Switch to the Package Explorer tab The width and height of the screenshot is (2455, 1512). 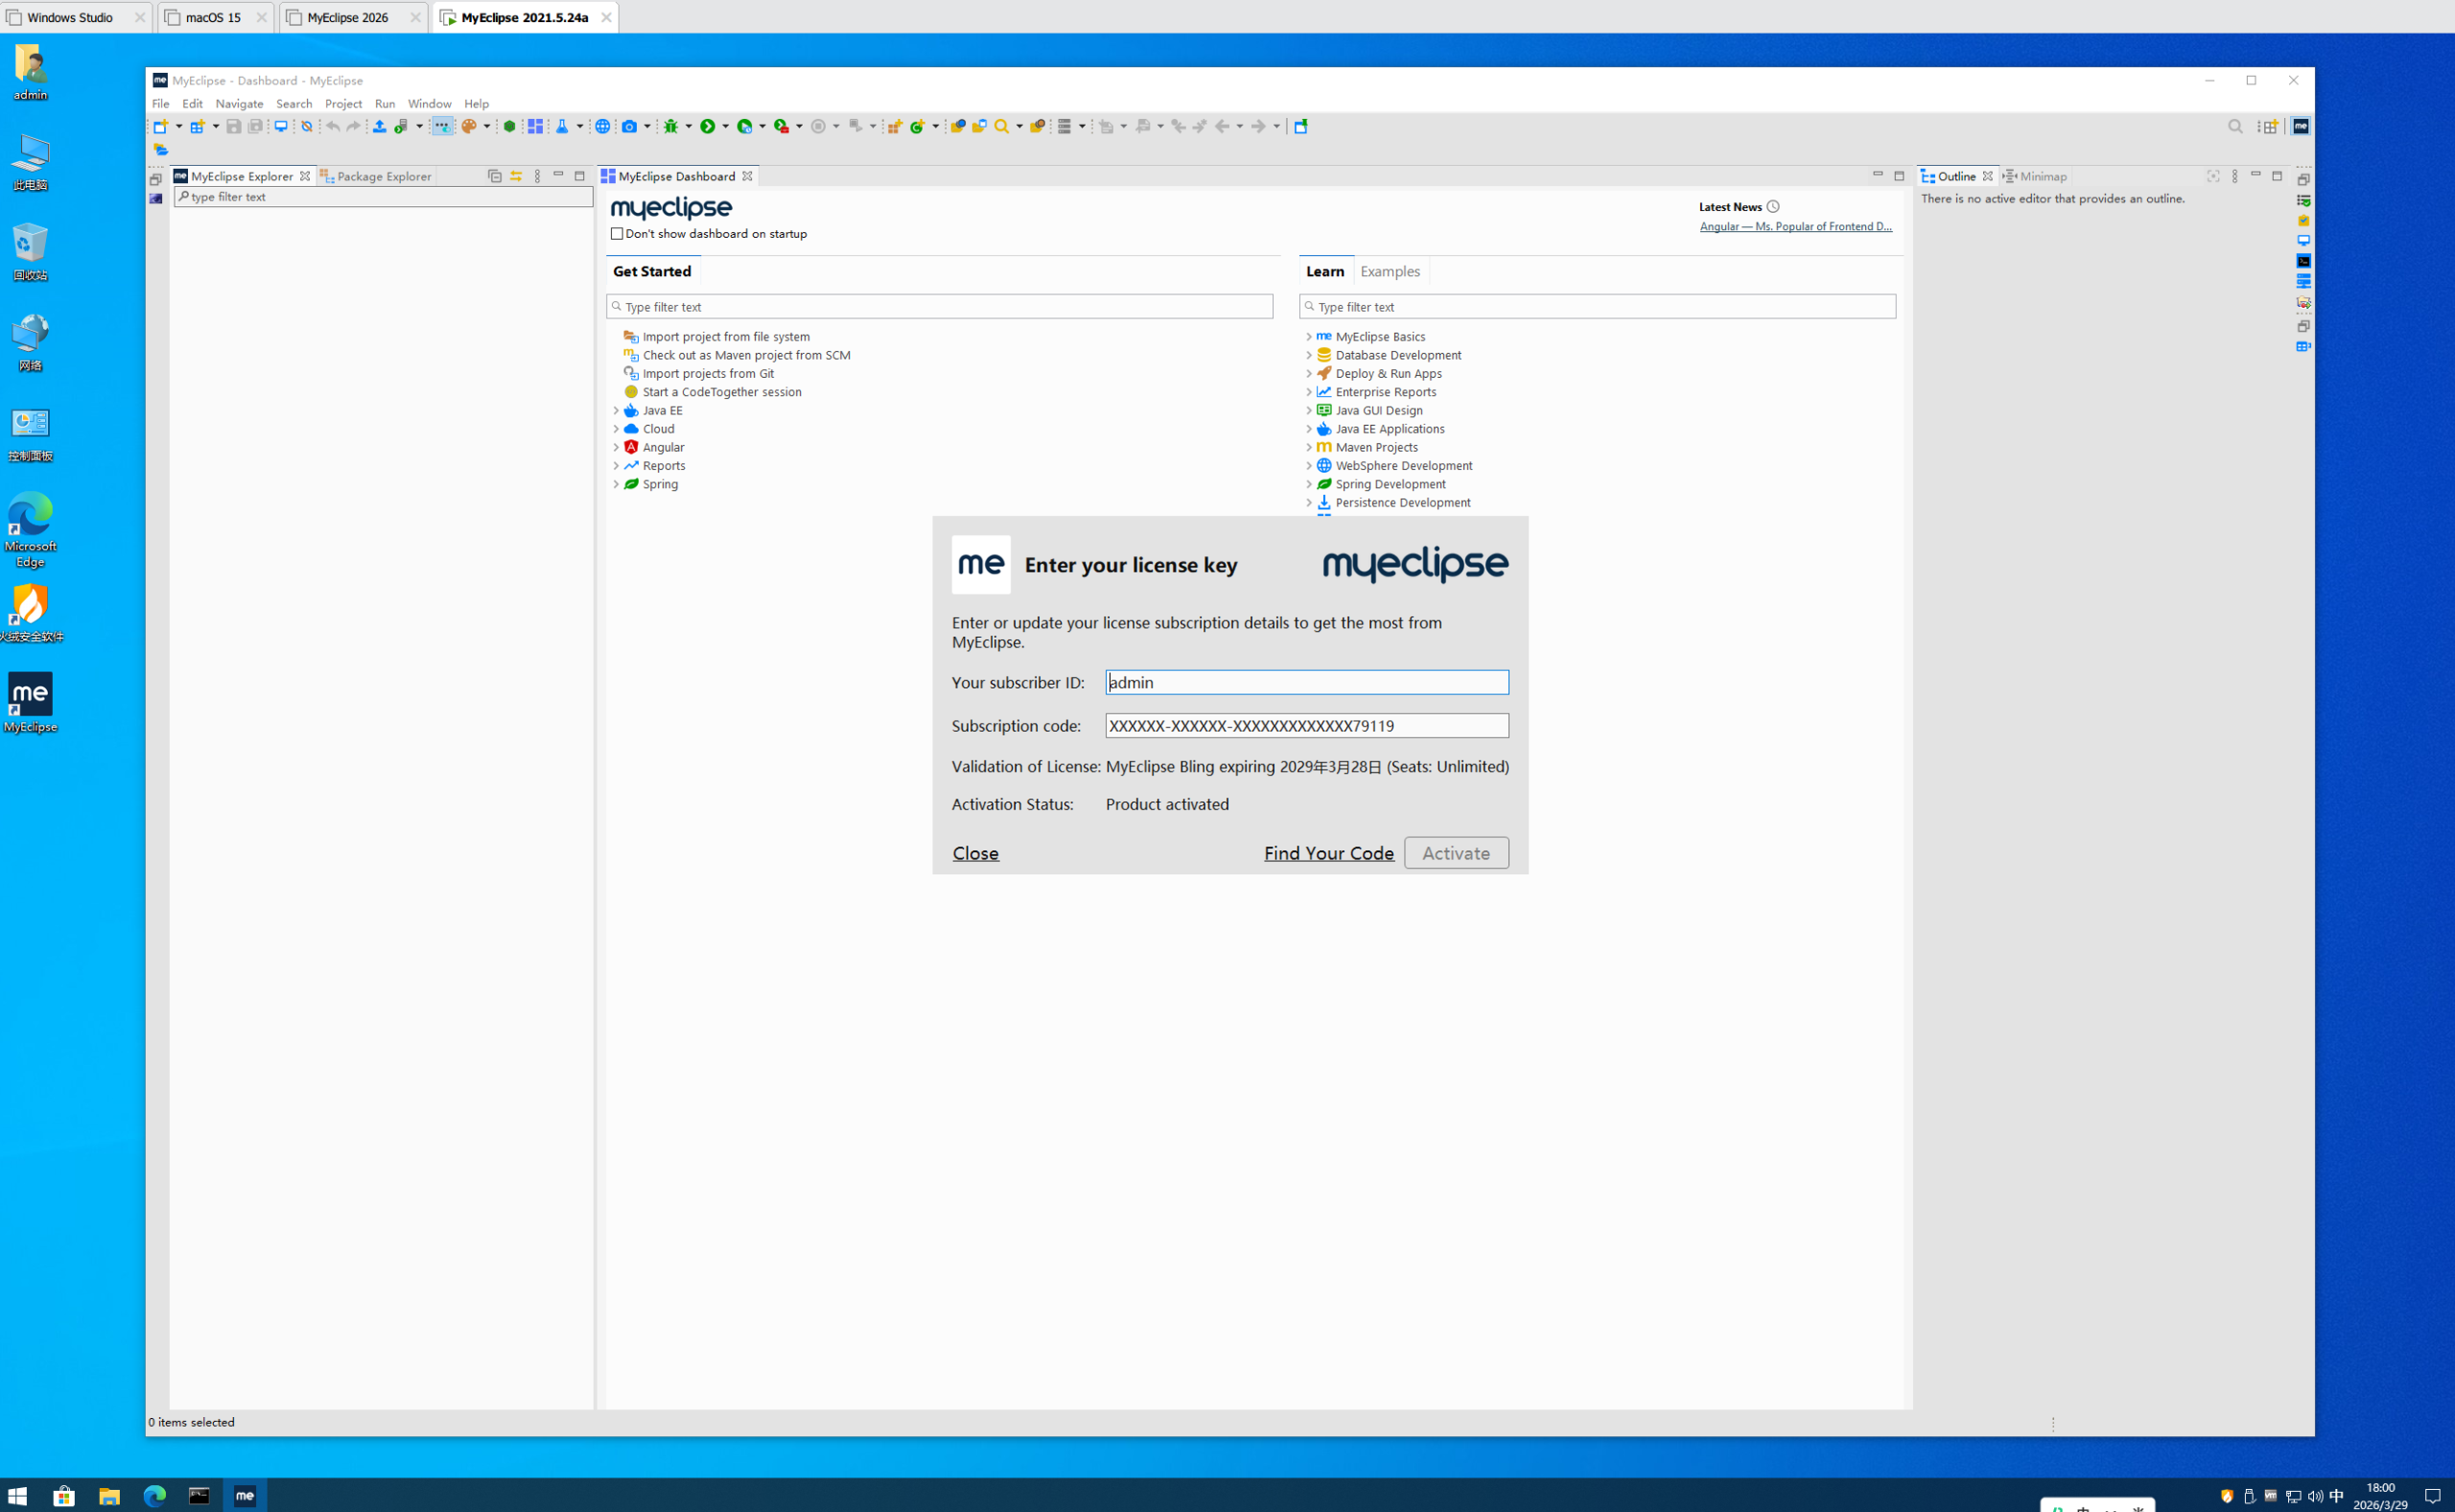point(376,176)
